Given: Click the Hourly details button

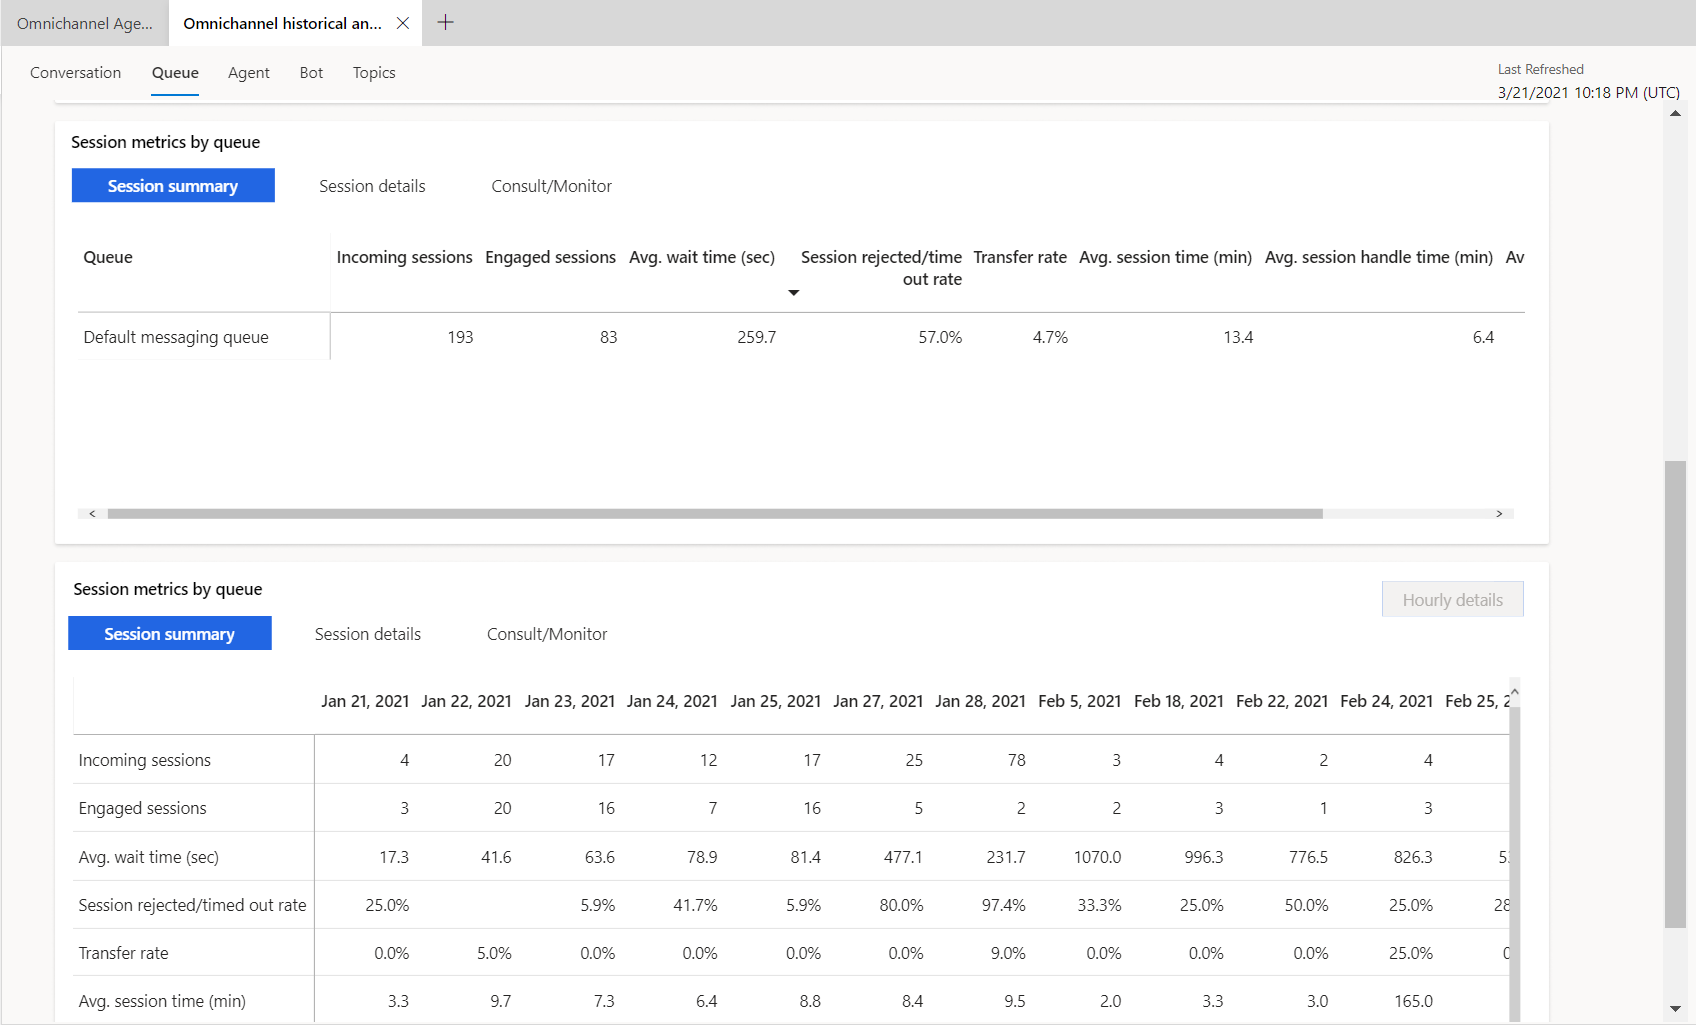Looking at the screenshot, I should coord(1453,599).
